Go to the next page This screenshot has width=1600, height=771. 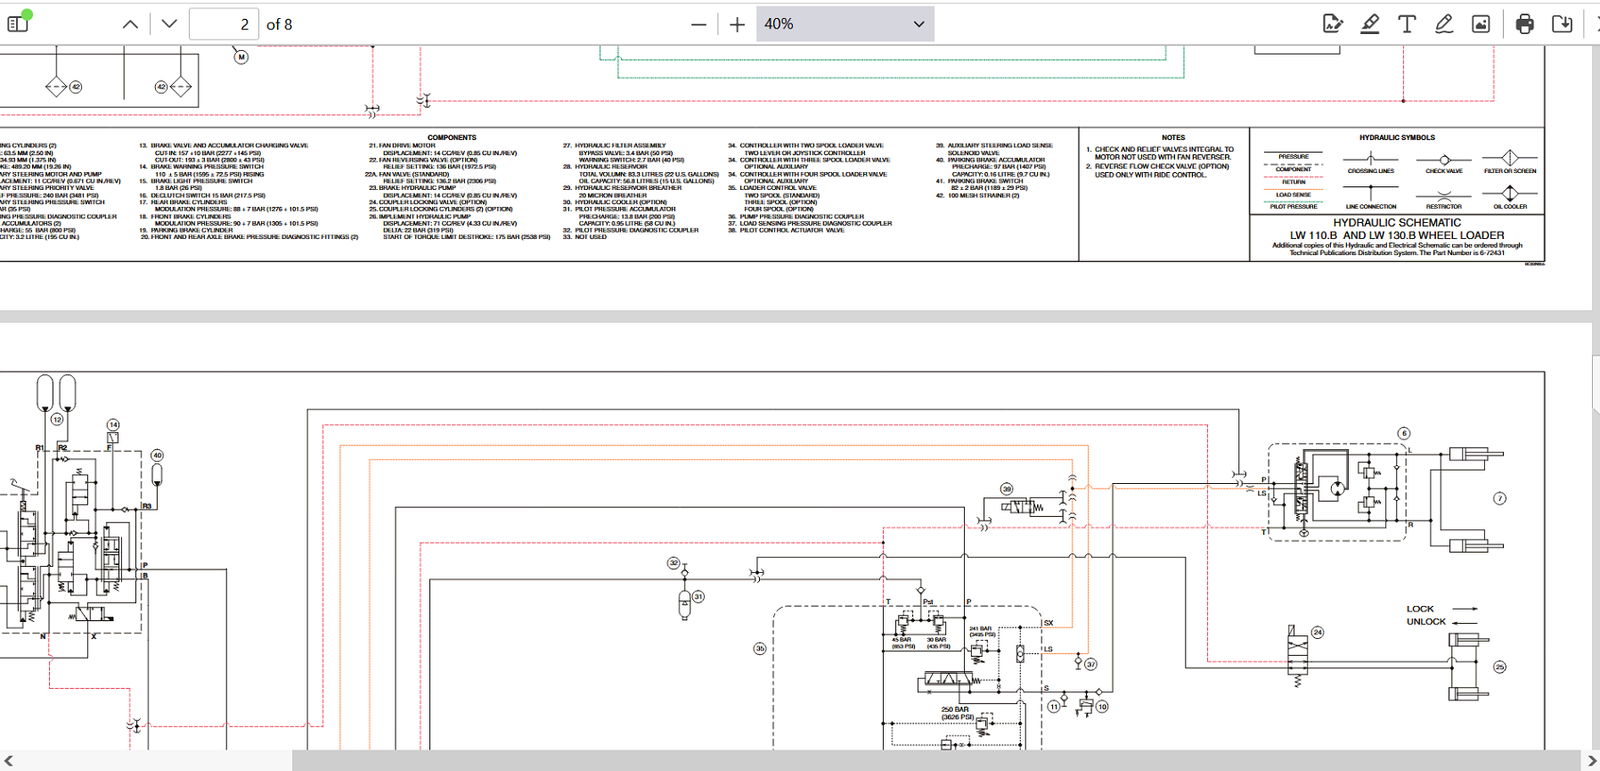pyautogui.click(x=169, y=24)
